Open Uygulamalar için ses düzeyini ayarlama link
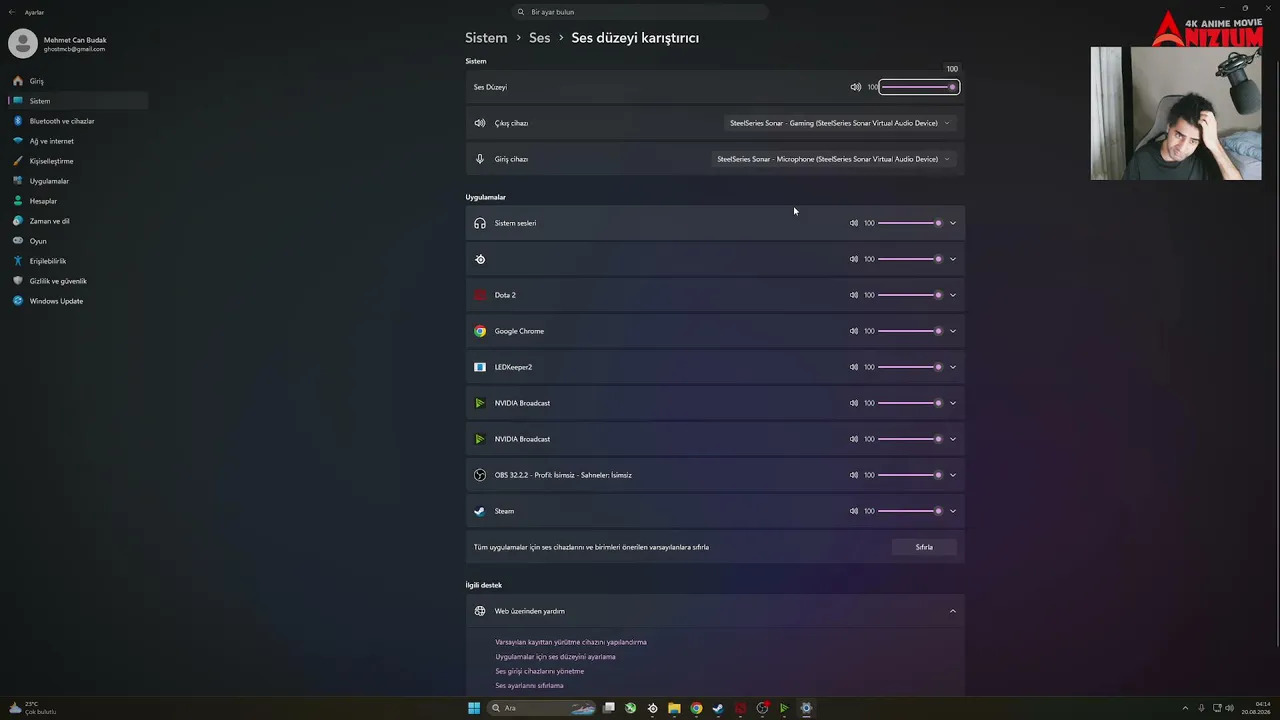This screenshot has width=1280, height=720. (555, 657)
